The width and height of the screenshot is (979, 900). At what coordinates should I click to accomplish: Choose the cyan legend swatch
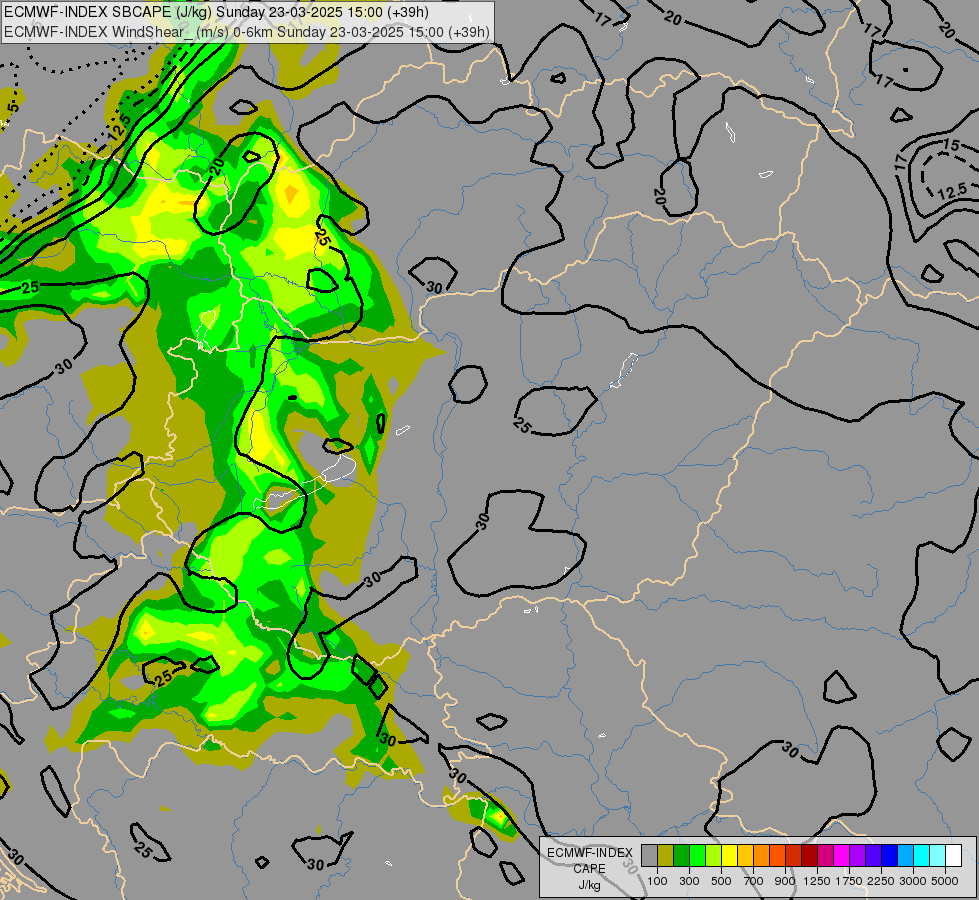point(921,855)
